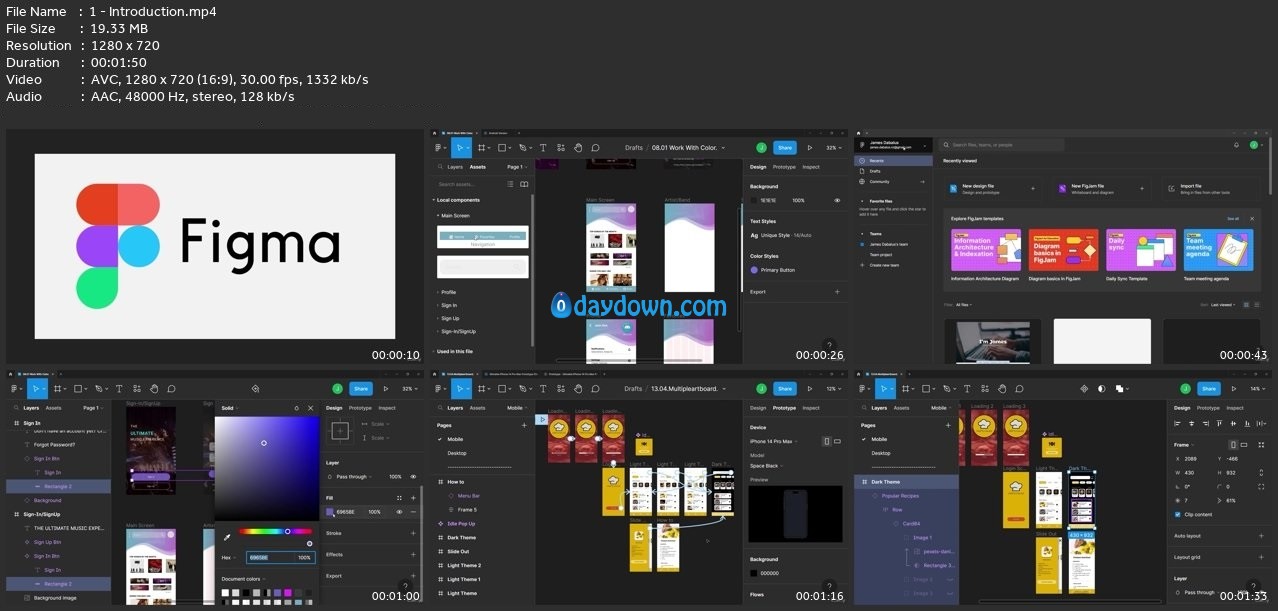
Task: Toggle Background visibility eye in the 00:00:26 frame
Action: coord(837,200)
